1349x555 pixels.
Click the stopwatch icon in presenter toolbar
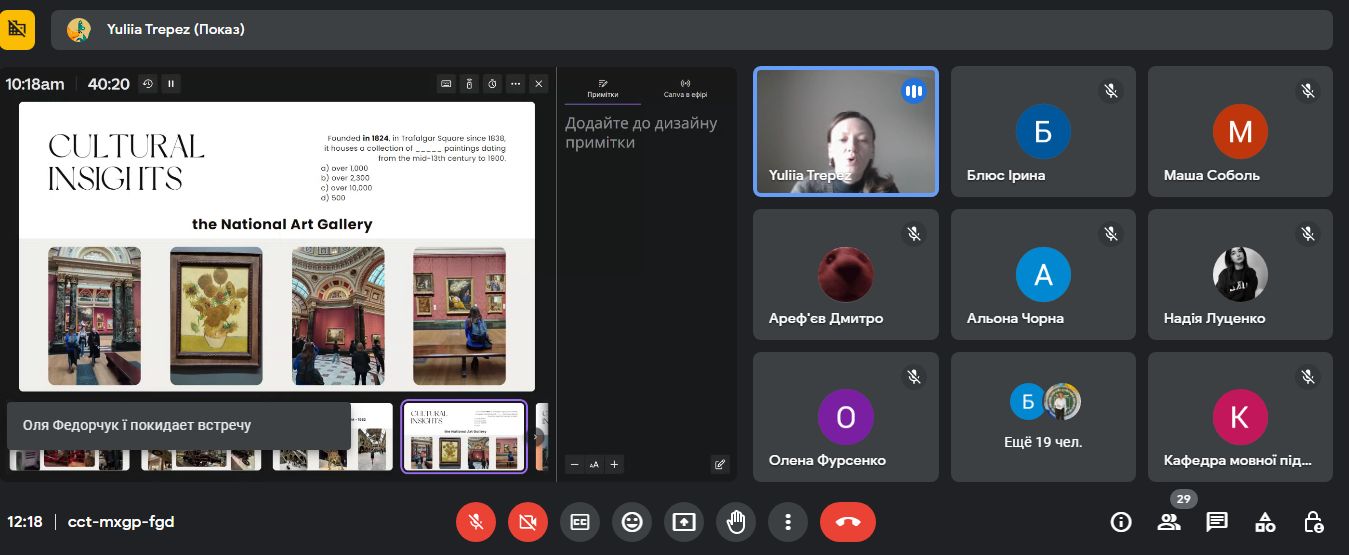coord(492,84)
